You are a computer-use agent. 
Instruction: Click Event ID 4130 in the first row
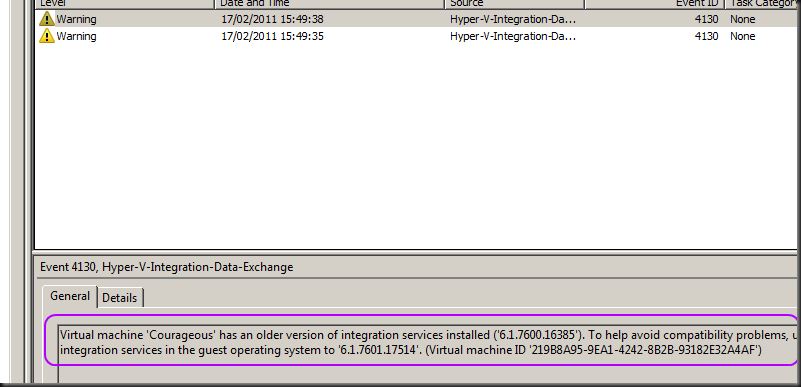pos(706,19)
